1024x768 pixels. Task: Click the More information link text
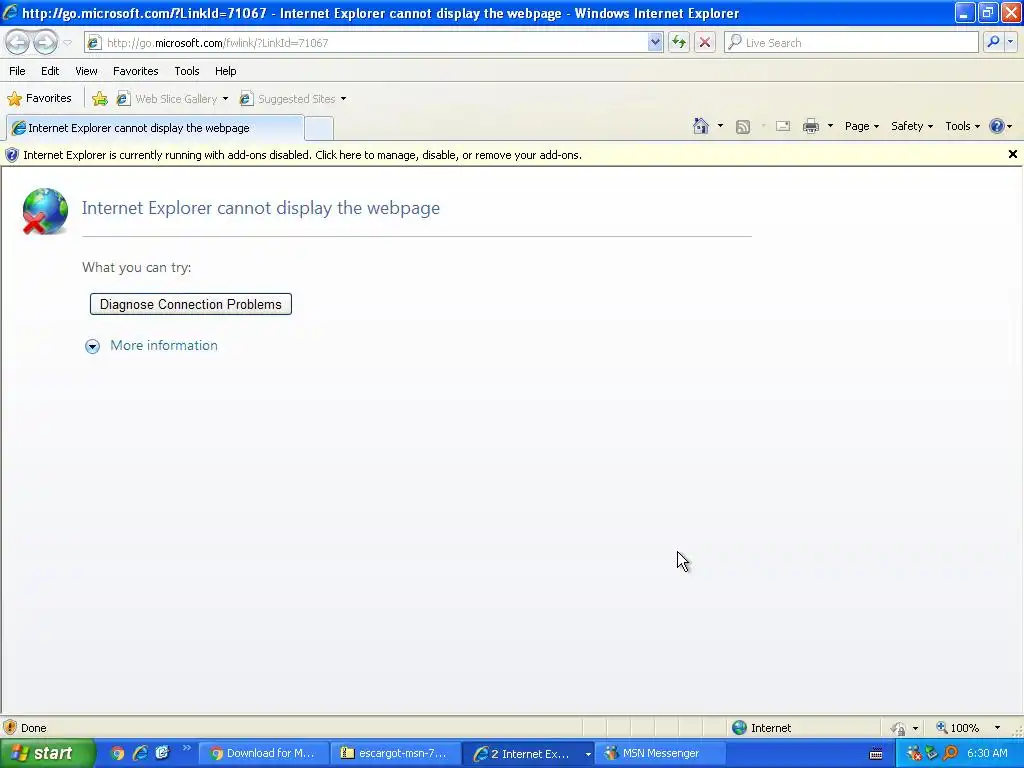(x=164, y=345)
